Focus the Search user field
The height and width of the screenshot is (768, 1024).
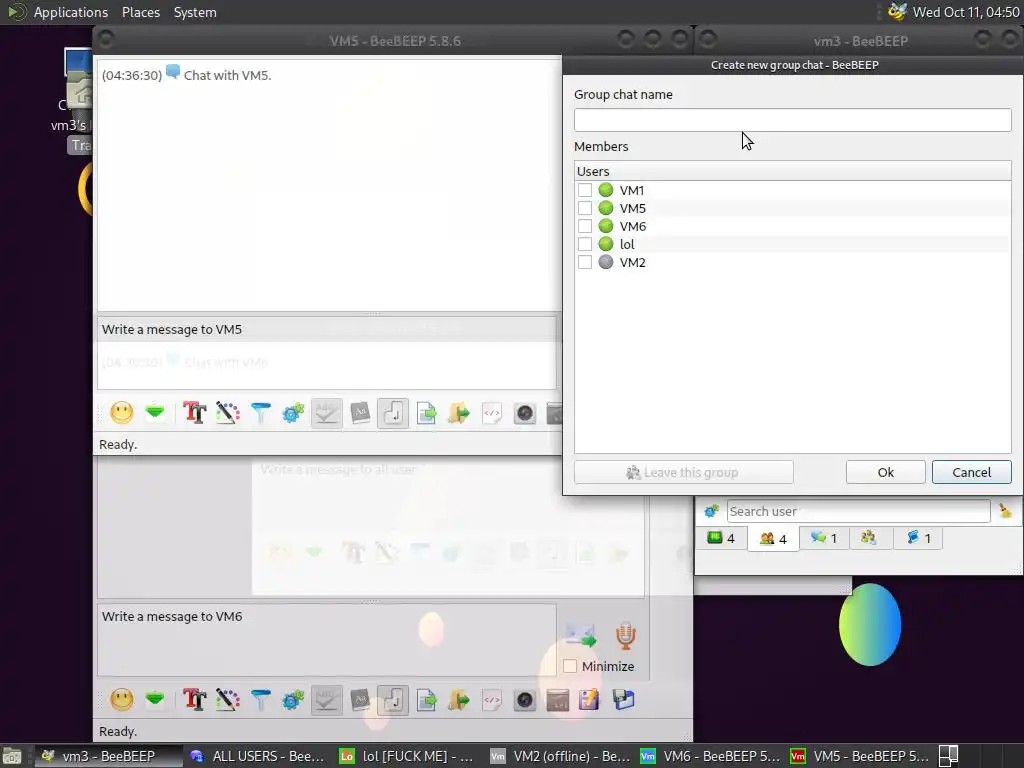[x=858, y=511]
